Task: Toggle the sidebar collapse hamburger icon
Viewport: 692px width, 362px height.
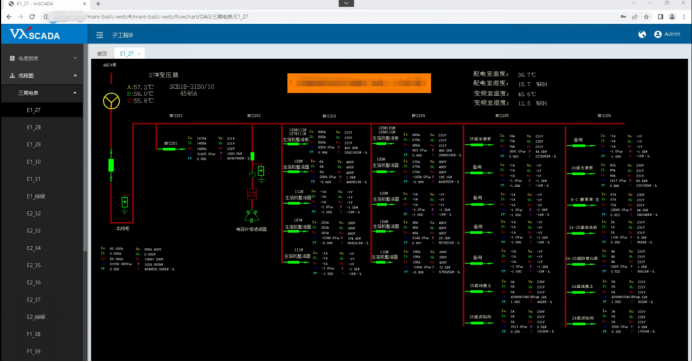Action: [100, 35]
